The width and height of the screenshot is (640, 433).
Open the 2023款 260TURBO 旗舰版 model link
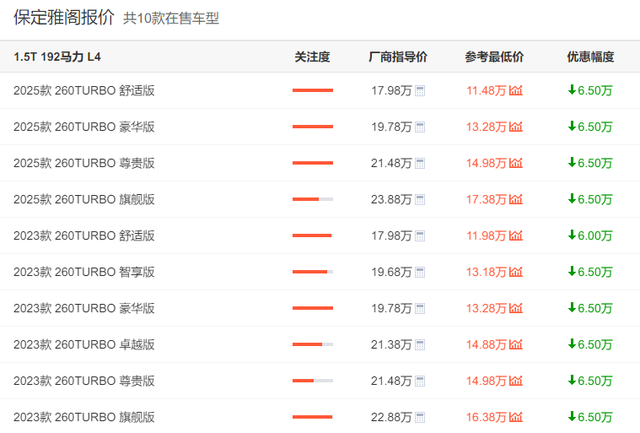84,417
